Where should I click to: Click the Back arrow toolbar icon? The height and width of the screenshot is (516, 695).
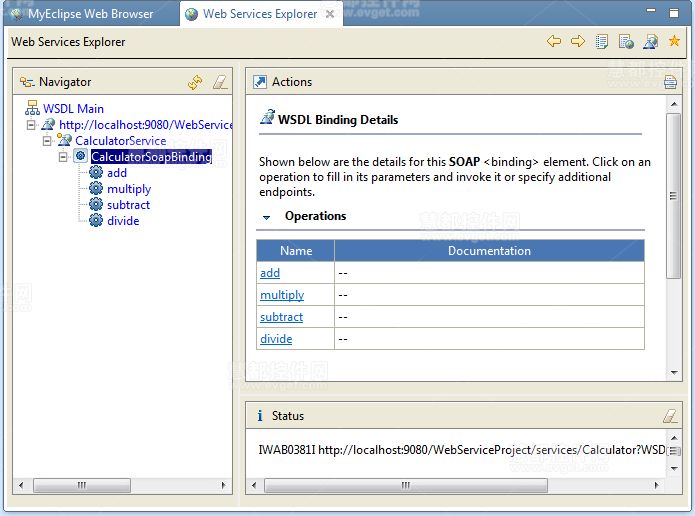click(x=554, y=41)
